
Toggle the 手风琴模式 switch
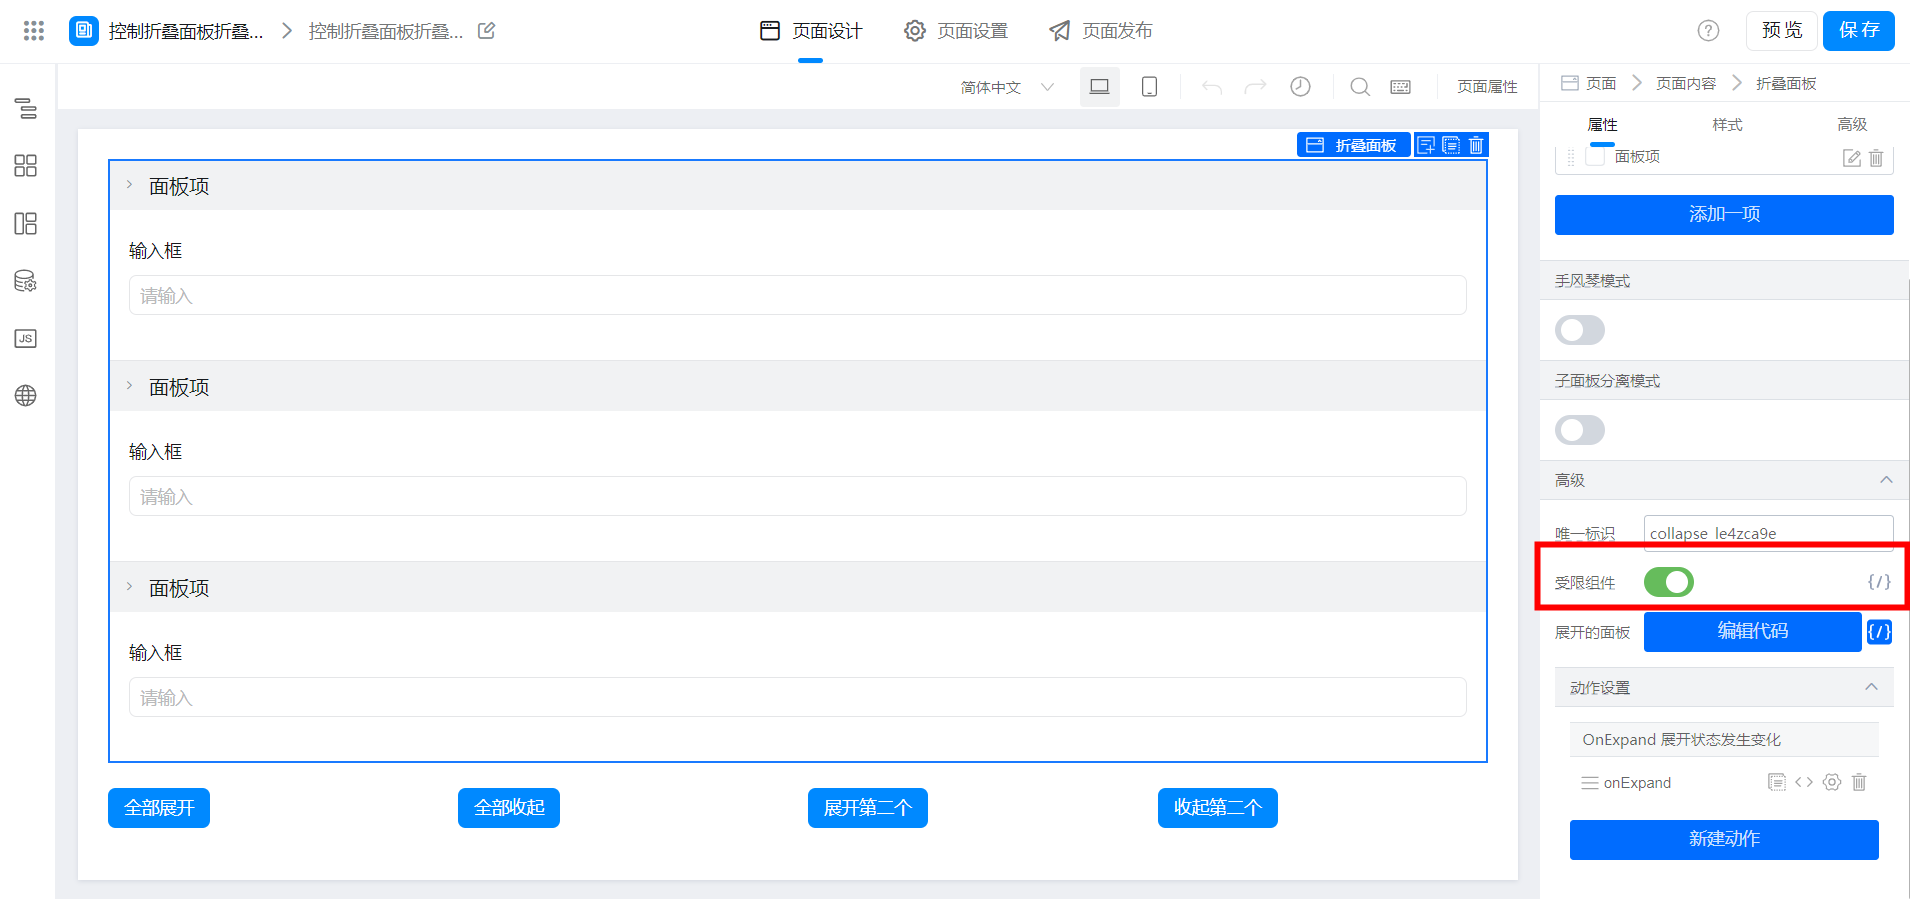click(x=1580, y=330)
